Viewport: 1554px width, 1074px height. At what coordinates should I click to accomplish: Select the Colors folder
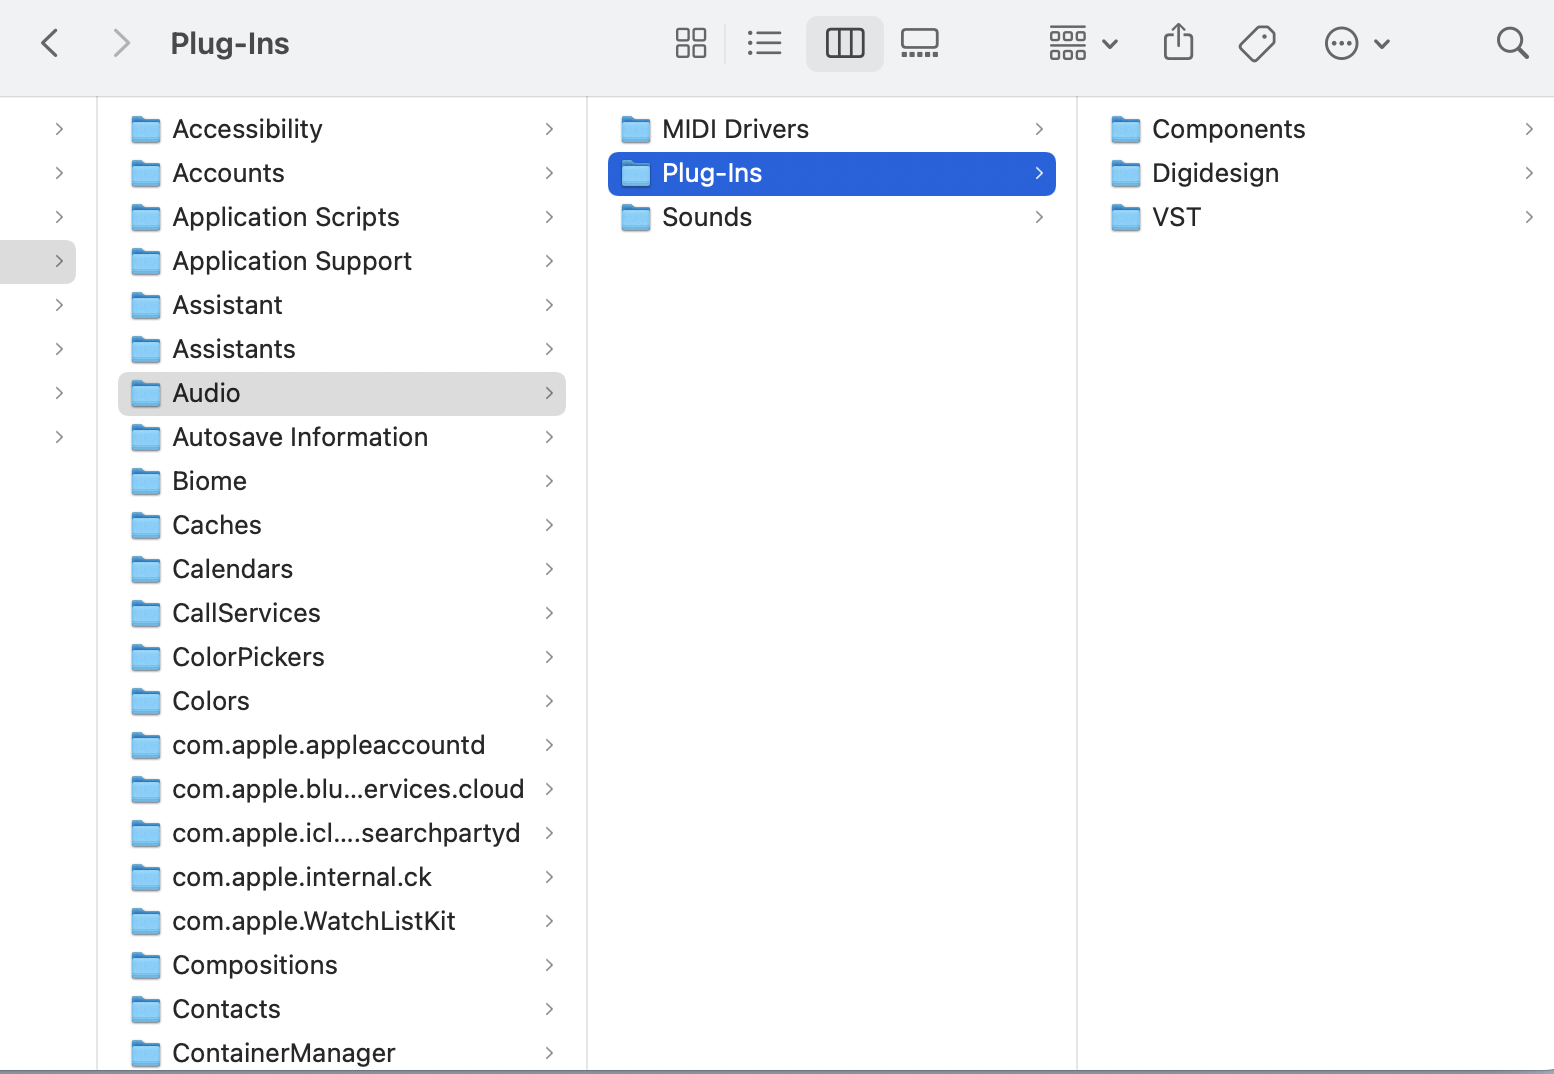(x=342, y=701)
